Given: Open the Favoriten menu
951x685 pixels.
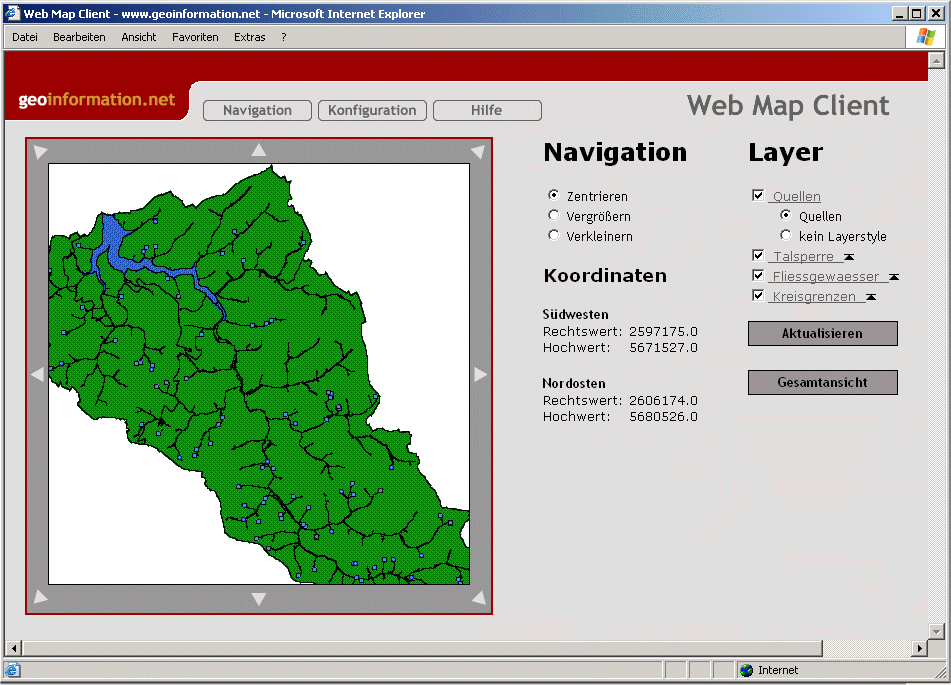Looking at the screenshot, I should tap(195, 37).
